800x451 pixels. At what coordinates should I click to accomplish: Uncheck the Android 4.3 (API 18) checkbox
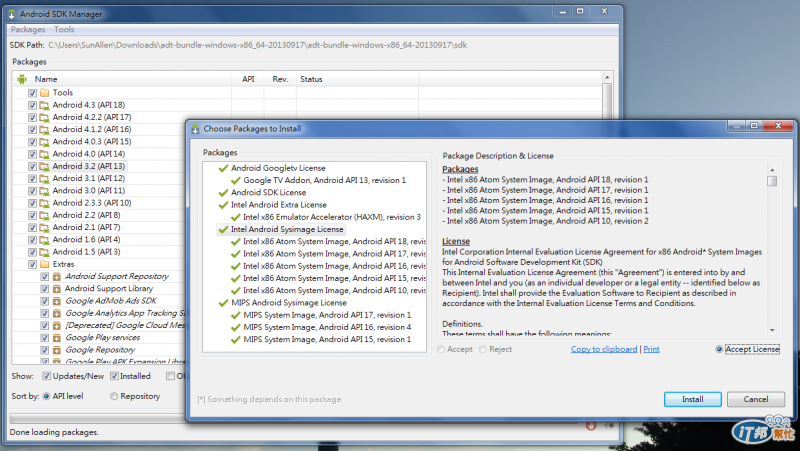click(x=33, y=105)
